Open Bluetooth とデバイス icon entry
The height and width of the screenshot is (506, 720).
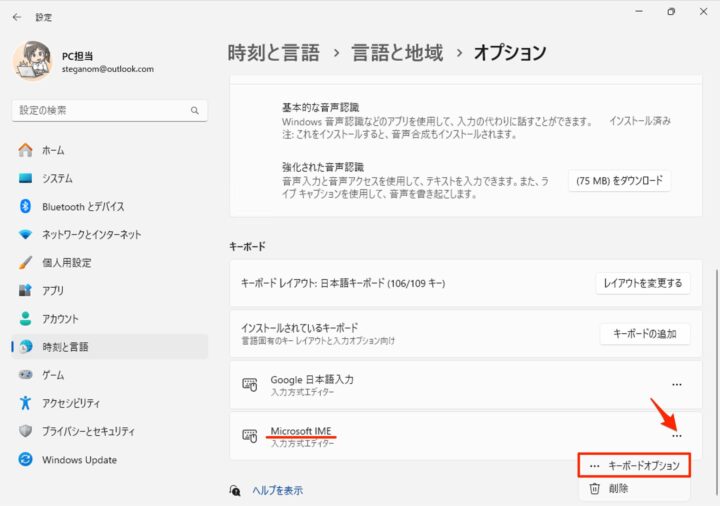[25, 206]
